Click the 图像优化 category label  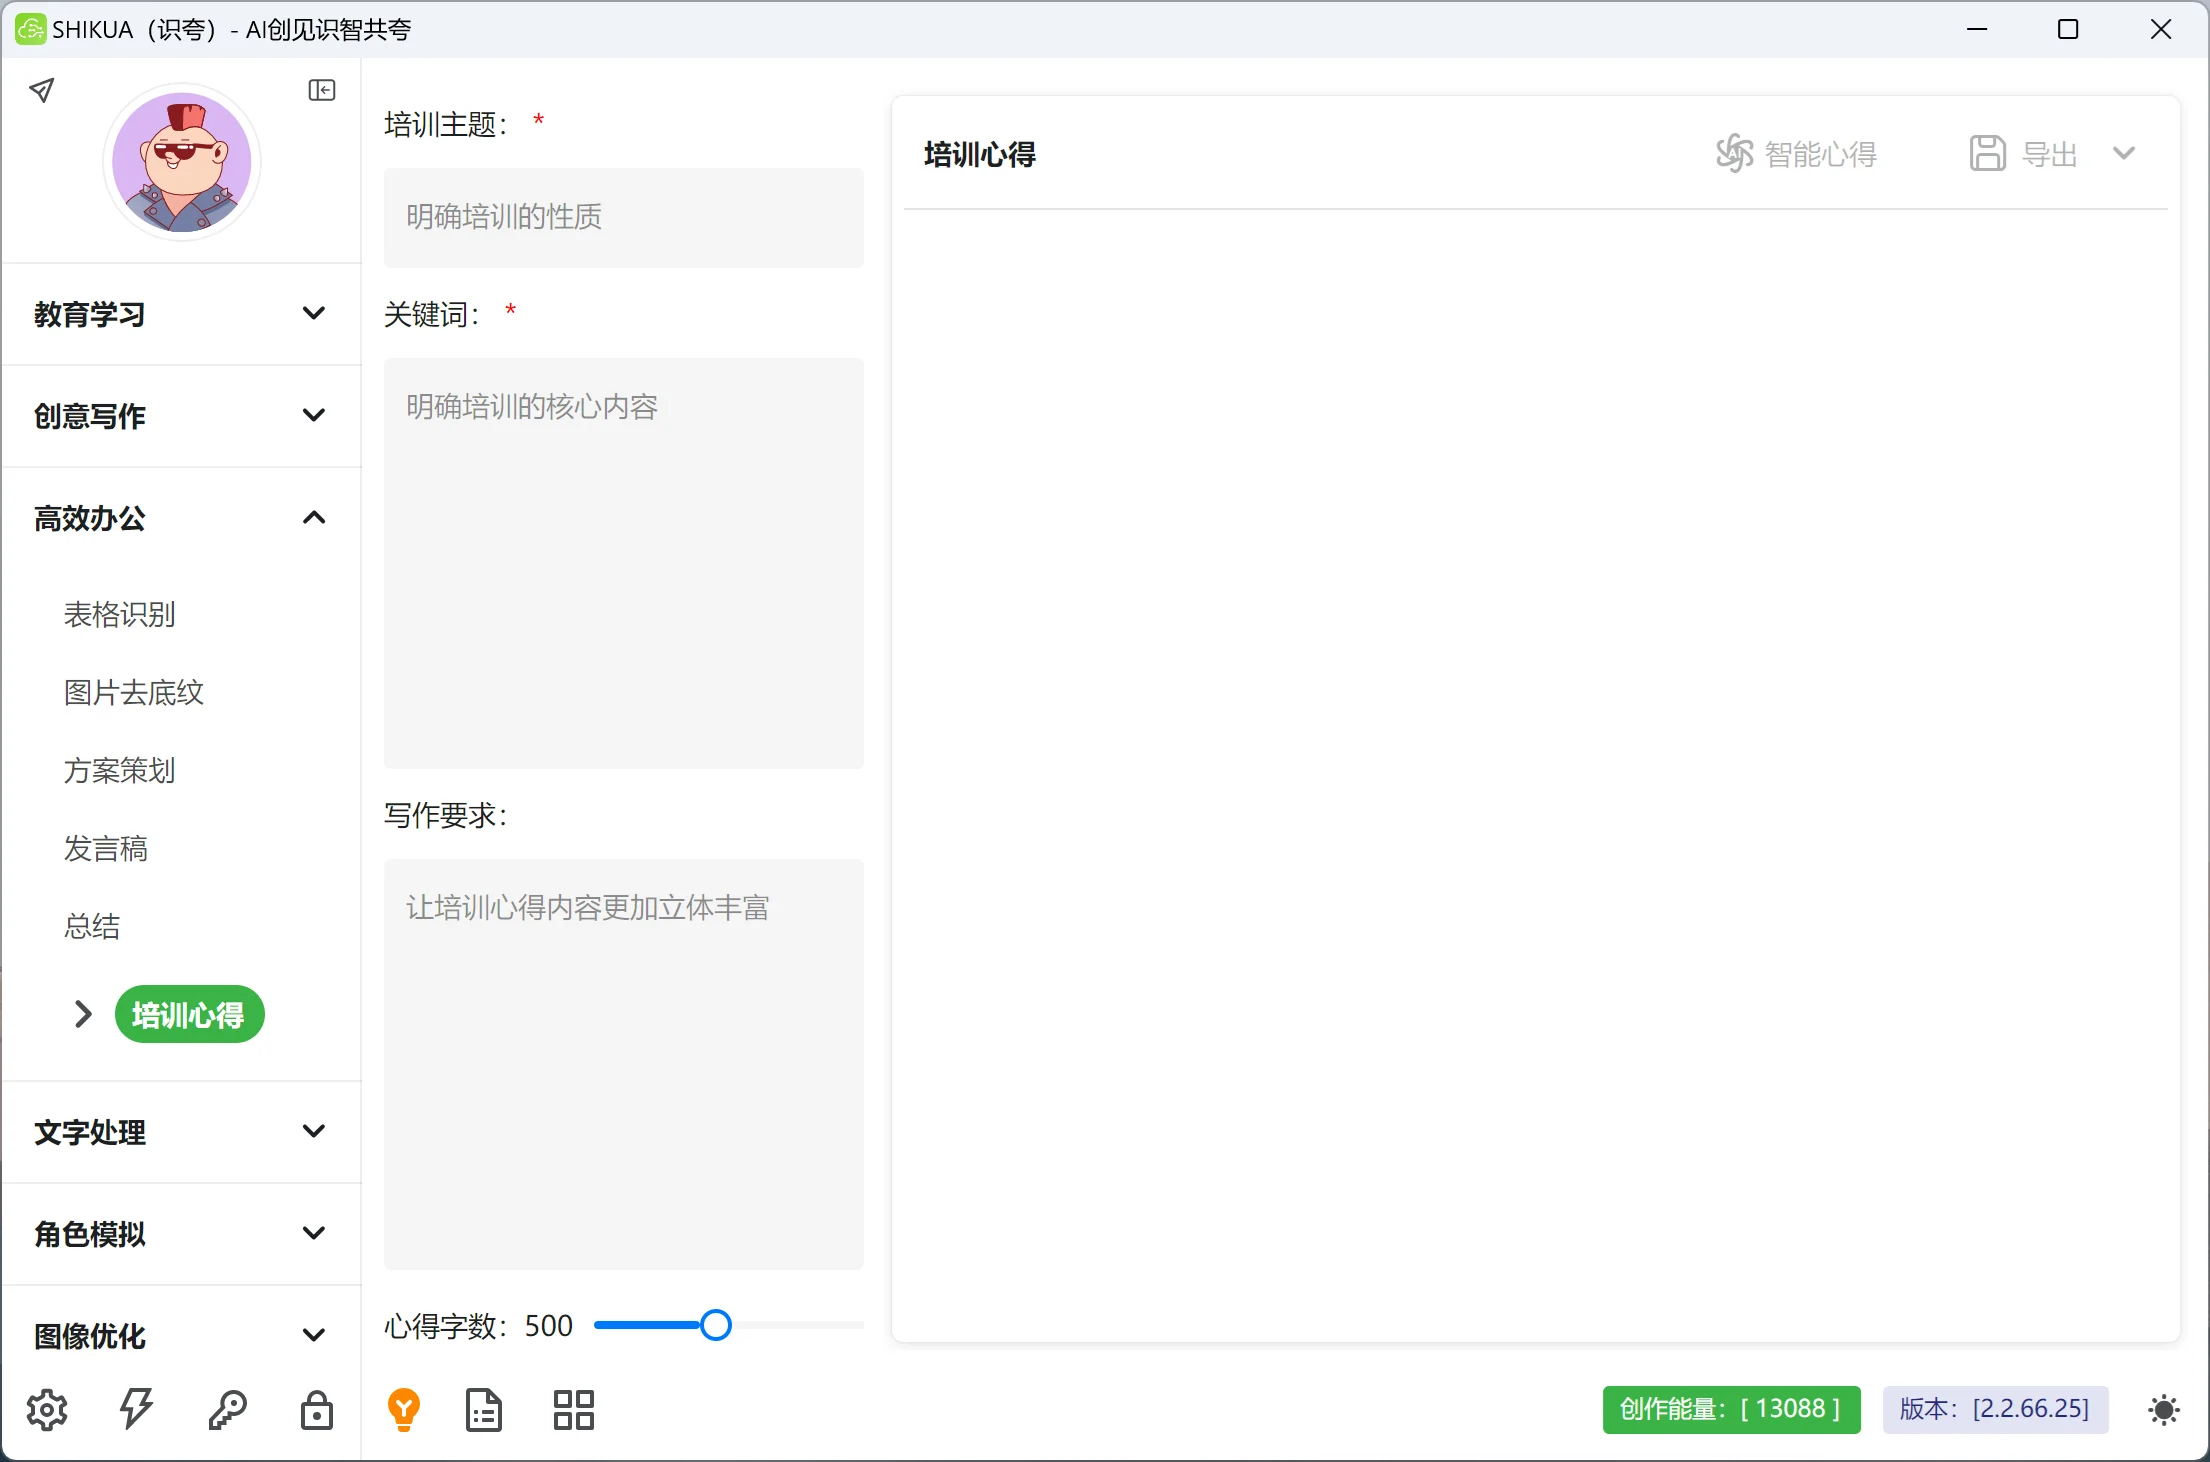coord(90,1336)
